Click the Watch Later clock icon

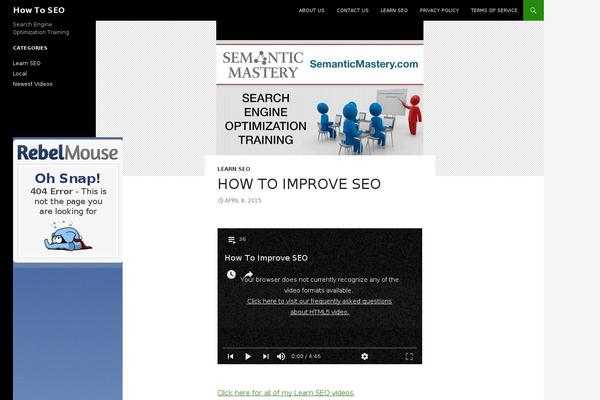pyautogui.click(x=231, y=274)
